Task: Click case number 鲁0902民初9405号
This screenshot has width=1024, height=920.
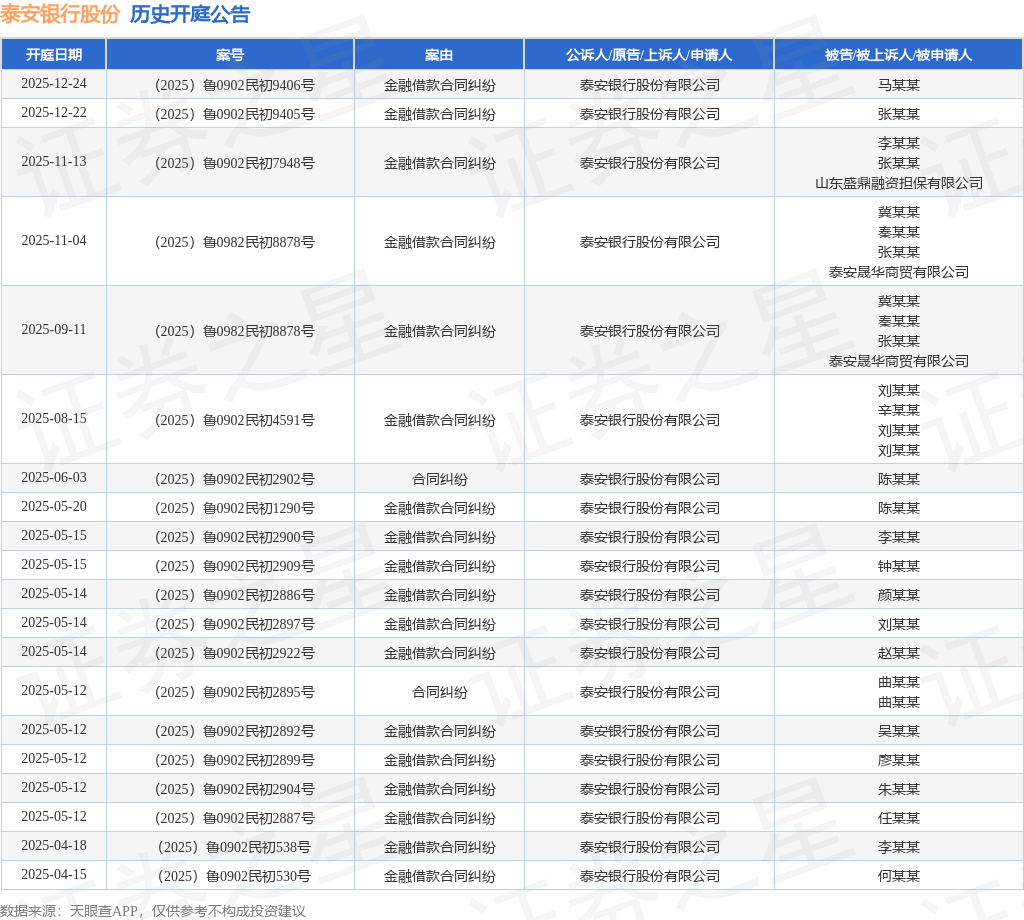Action: (234, 114)
